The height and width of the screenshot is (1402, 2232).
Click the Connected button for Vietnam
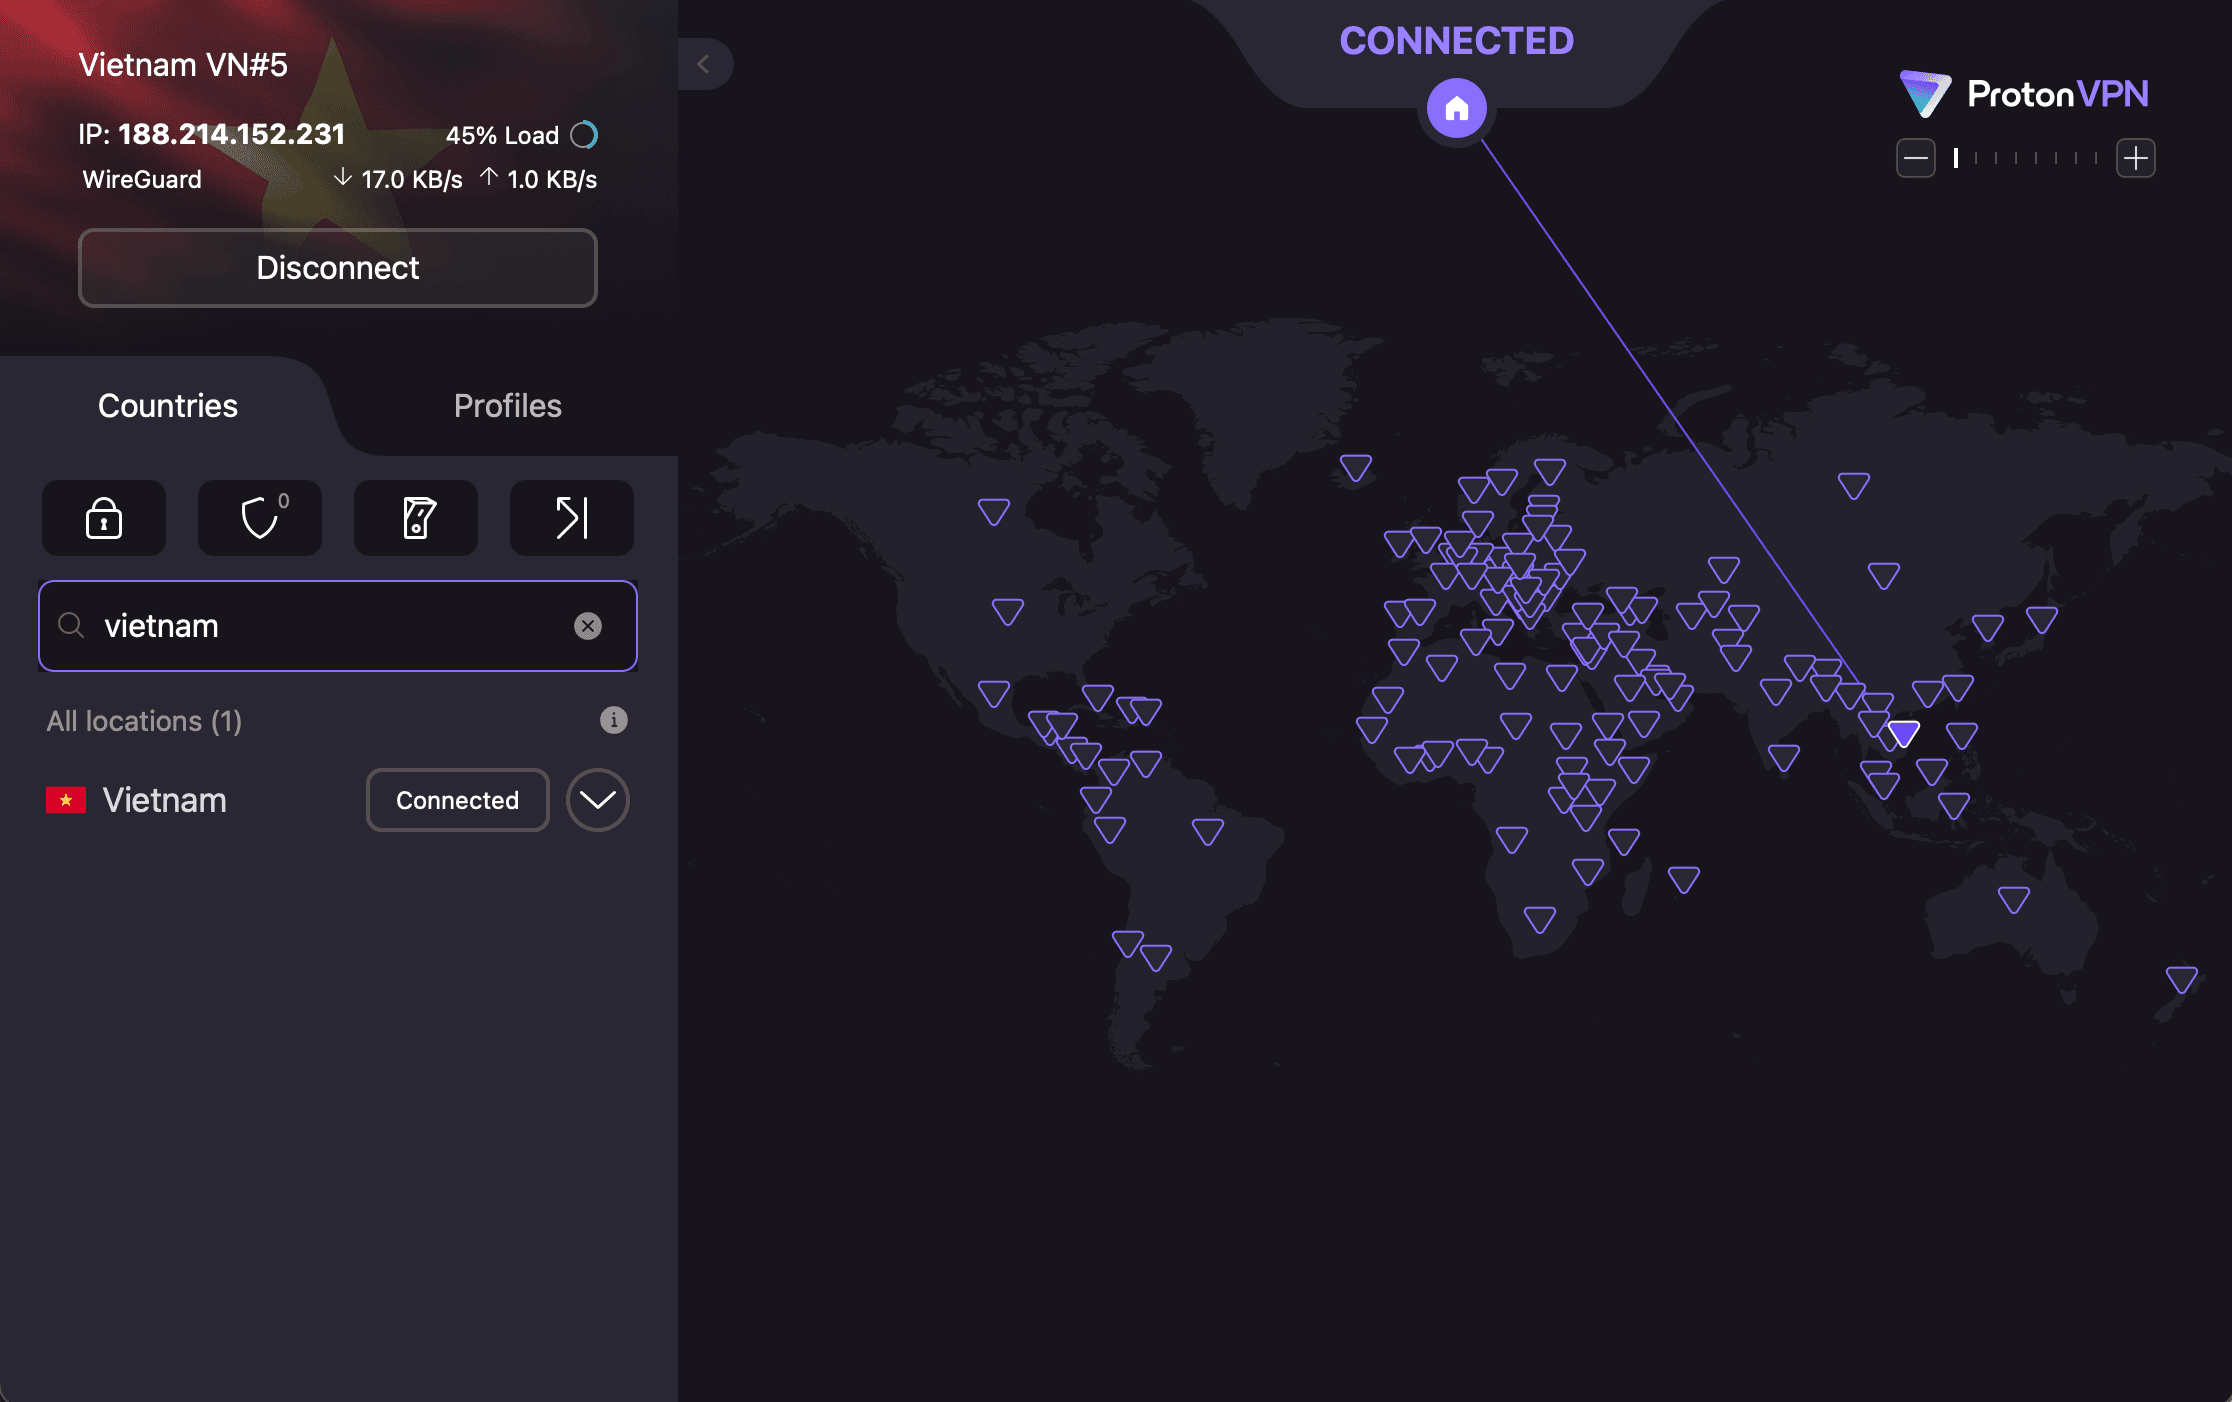coord(457,800)
